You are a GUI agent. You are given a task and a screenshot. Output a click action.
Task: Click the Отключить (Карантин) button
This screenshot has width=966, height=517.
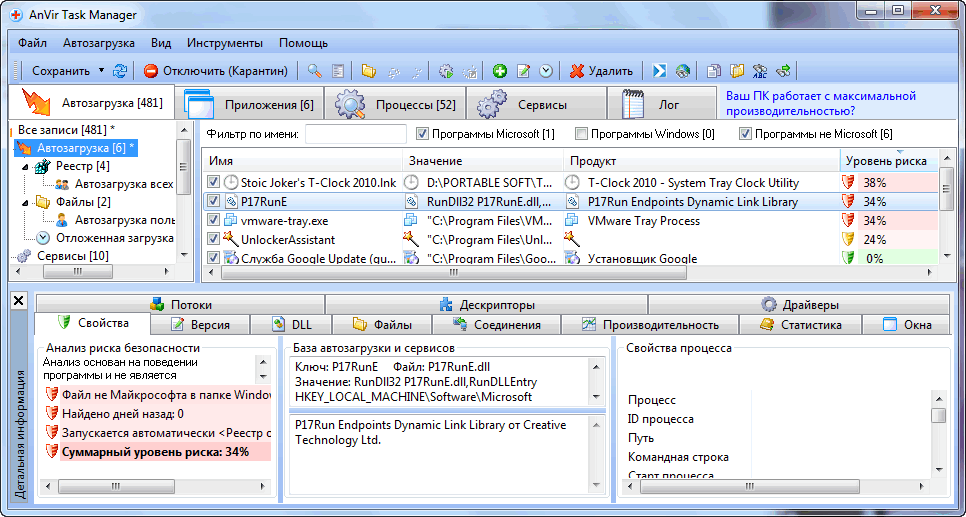tap(216, 71)
